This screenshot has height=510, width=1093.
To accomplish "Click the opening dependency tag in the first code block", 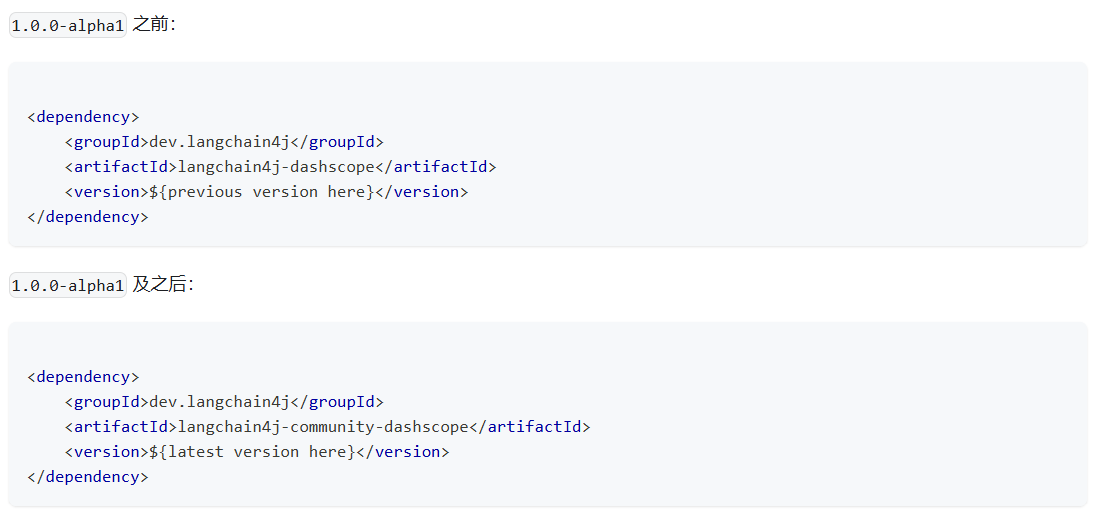I will [83, 117].
